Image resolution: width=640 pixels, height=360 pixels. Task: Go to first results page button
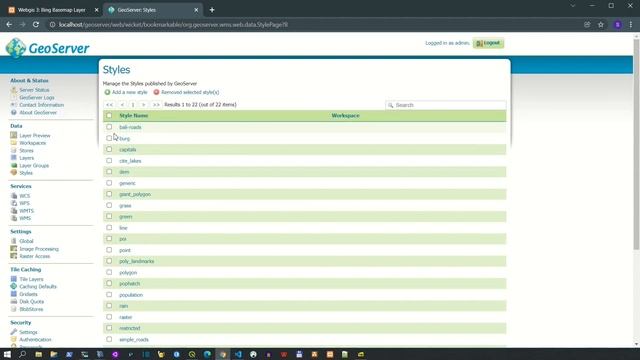click(109, 105)
